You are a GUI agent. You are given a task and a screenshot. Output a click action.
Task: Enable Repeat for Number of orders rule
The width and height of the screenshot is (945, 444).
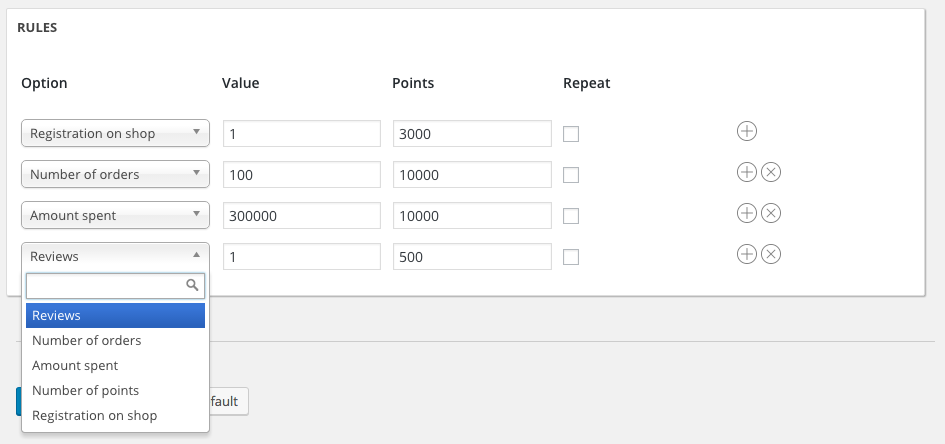pyautogui.click(x=571, y=175)
